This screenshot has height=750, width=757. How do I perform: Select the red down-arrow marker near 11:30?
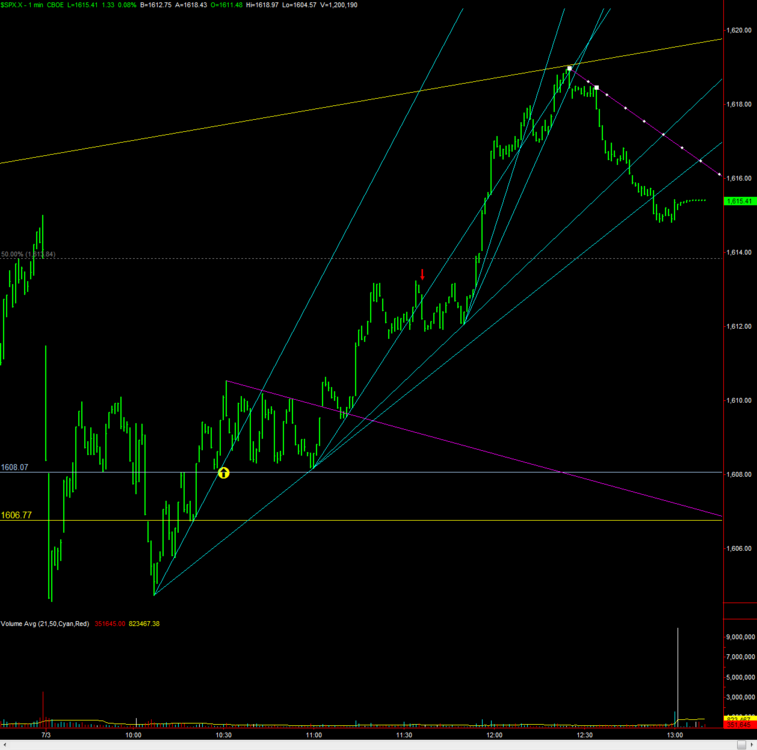pyautogui.click(x=422, y=275)
